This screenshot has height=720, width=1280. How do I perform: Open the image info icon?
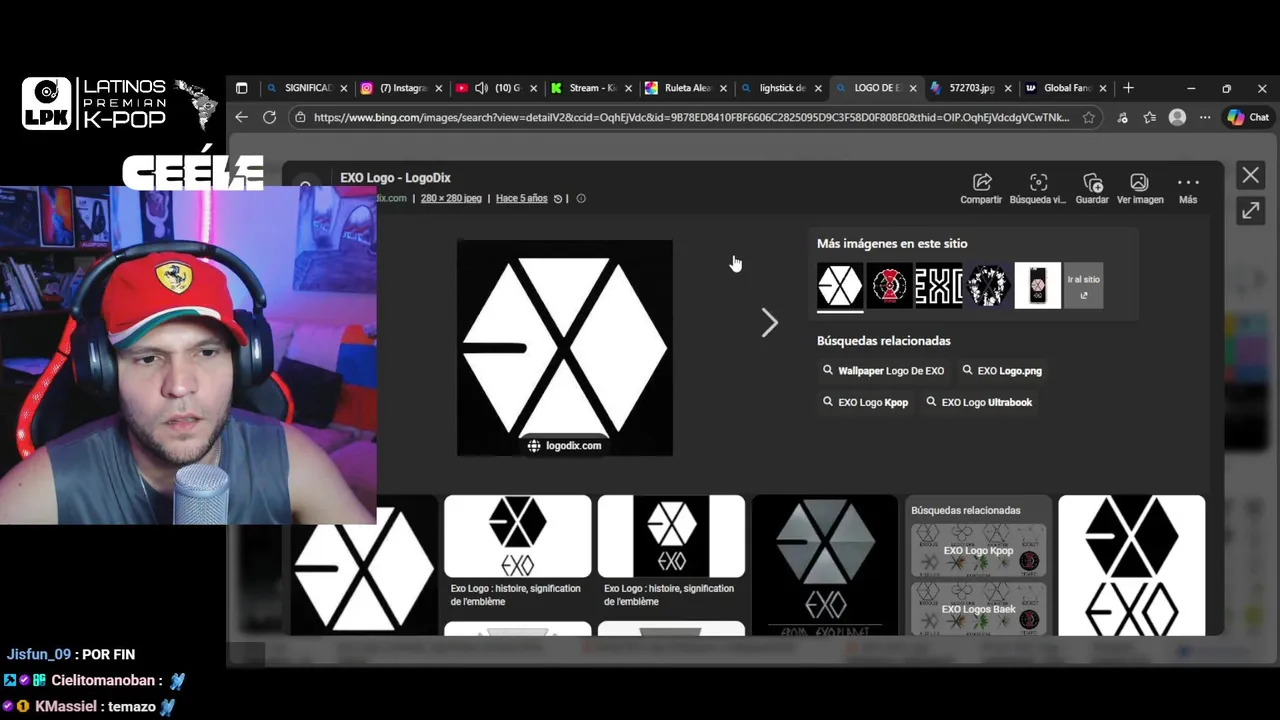coord(581,198)
